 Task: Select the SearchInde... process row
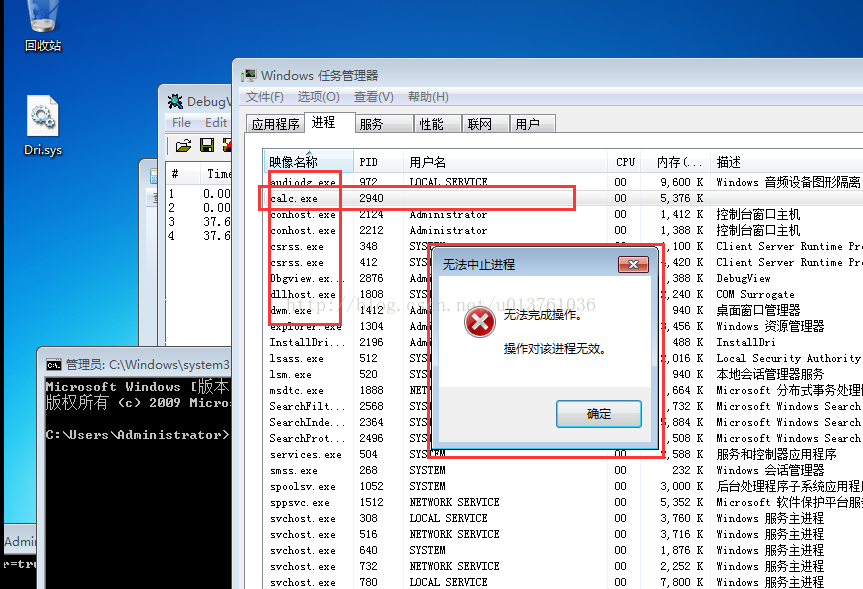click(x=562, y=422)
